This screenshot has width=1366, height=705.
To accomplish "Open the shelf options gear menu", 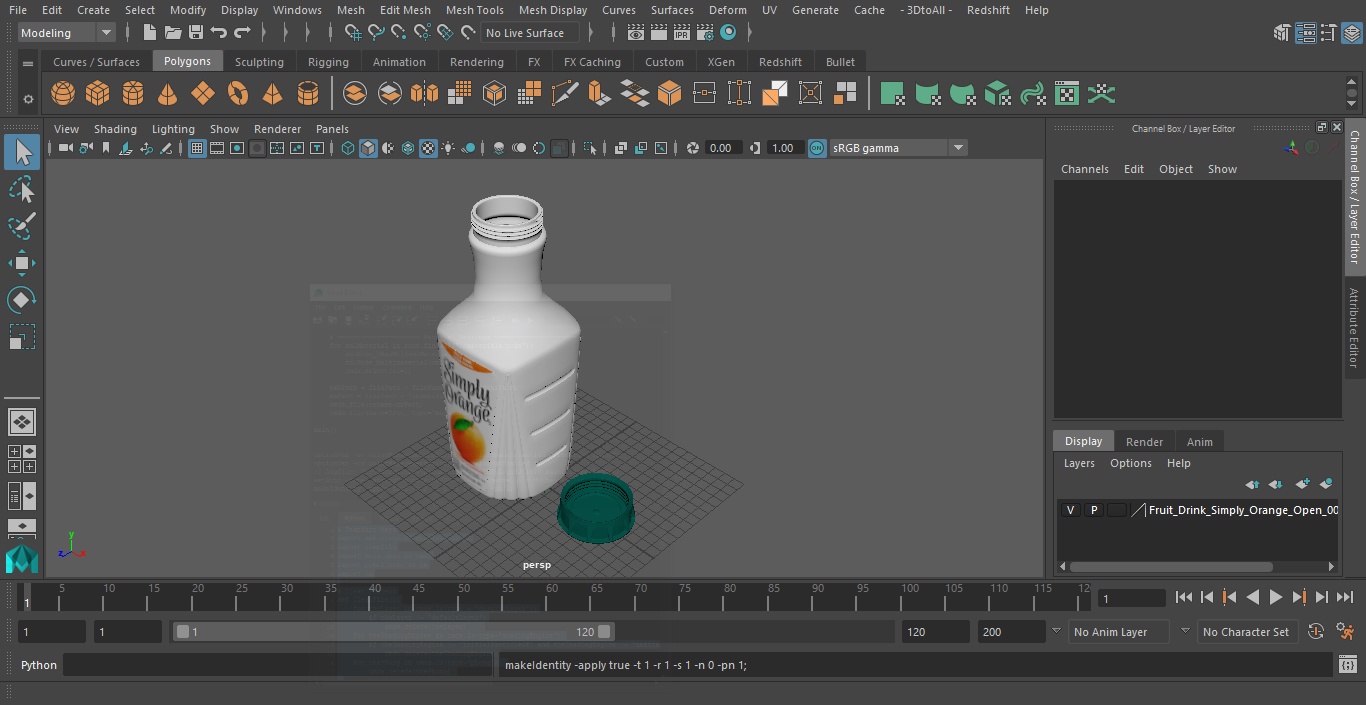I will click(x=28, y=99).
